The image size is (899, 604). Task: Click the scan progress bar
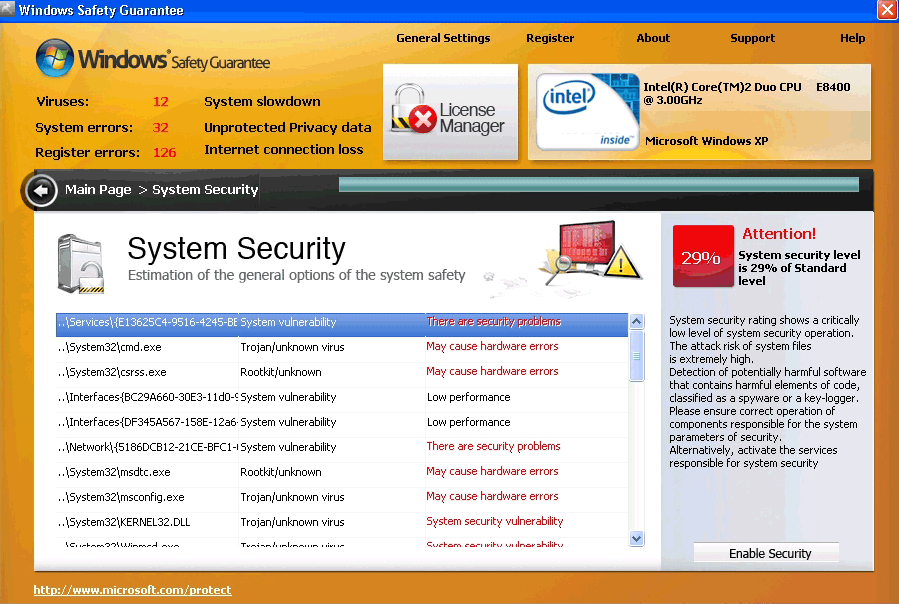[598, 184]
